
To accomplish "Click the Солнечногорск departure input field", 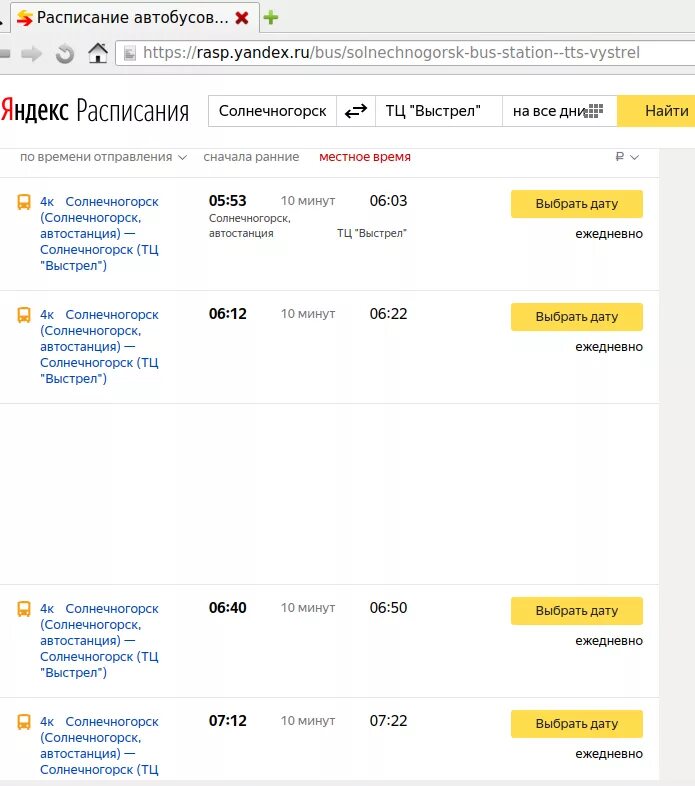I will [272, 111].
